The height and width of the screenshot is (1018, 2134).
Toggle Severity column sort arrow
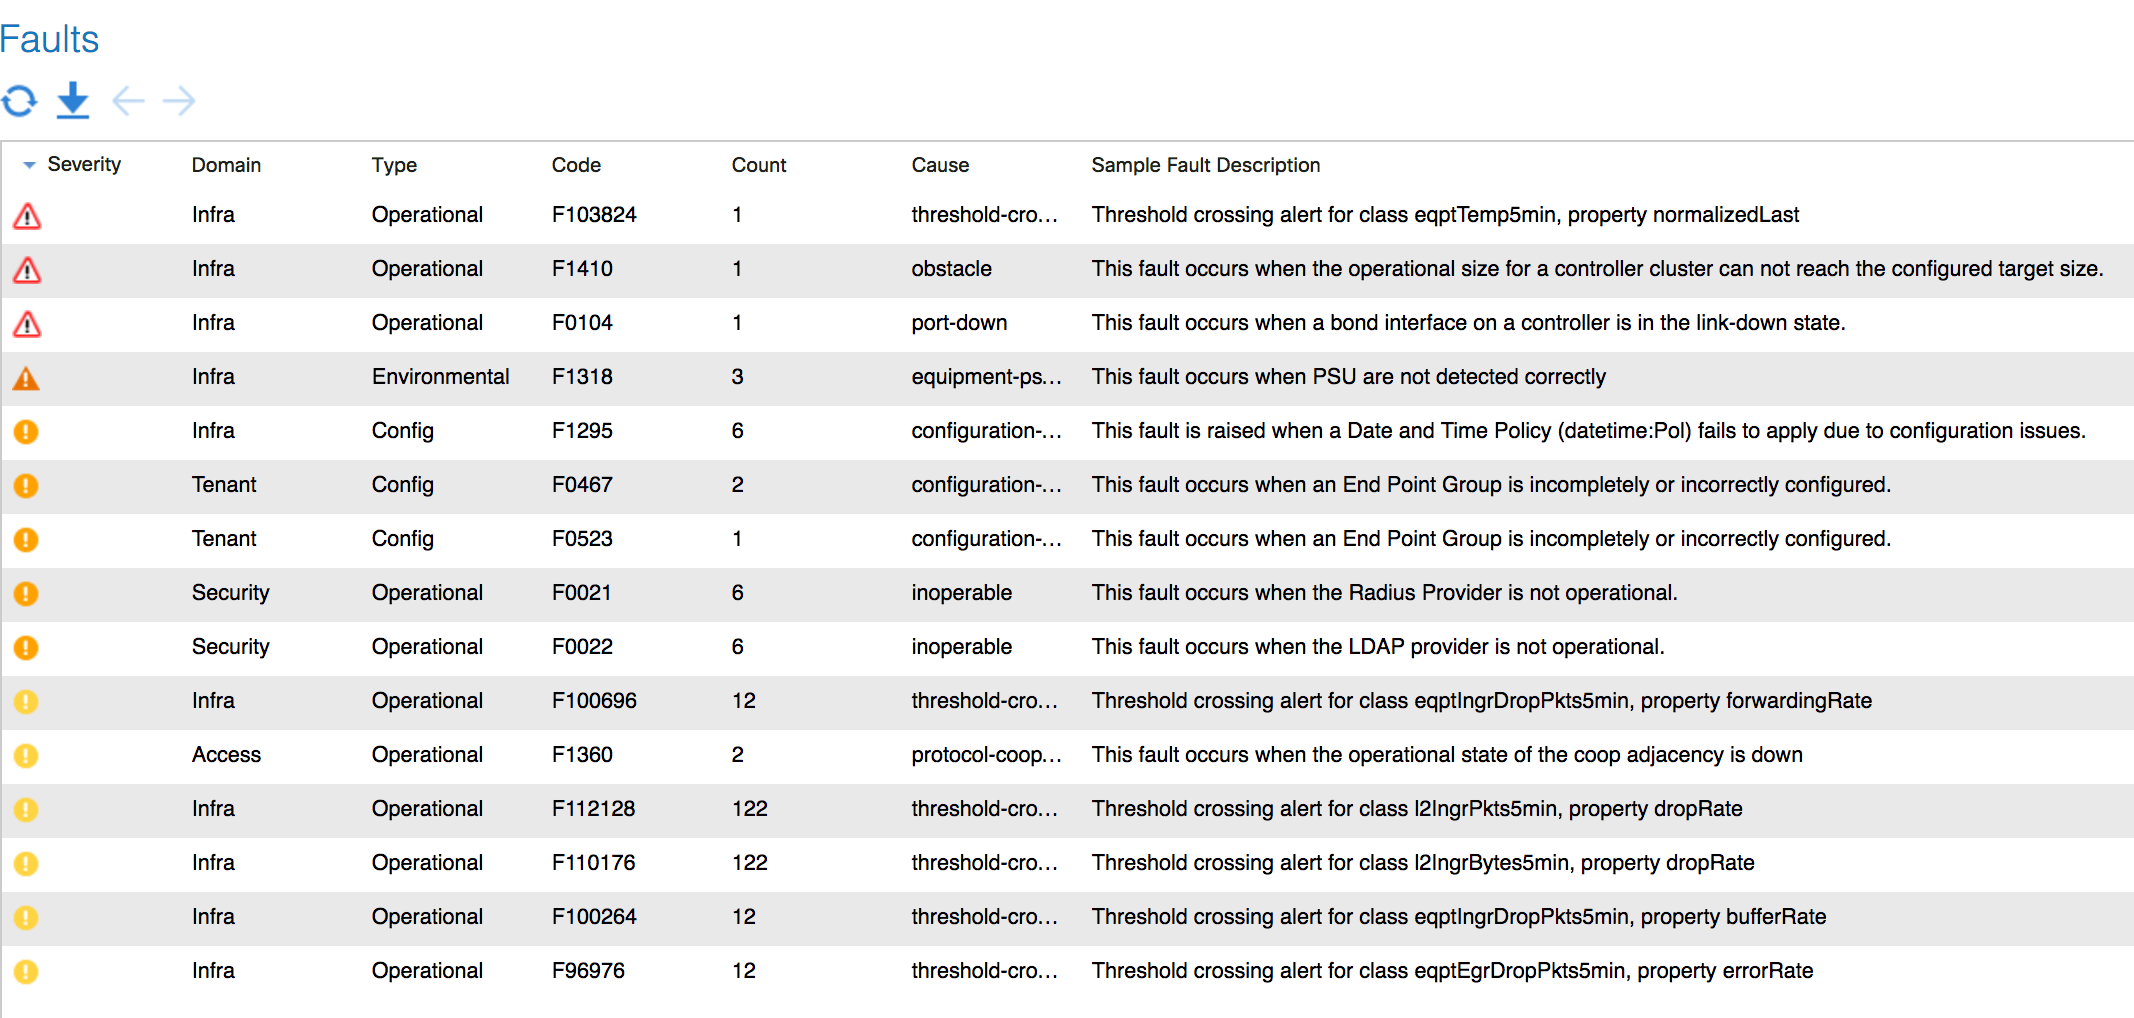29,165
